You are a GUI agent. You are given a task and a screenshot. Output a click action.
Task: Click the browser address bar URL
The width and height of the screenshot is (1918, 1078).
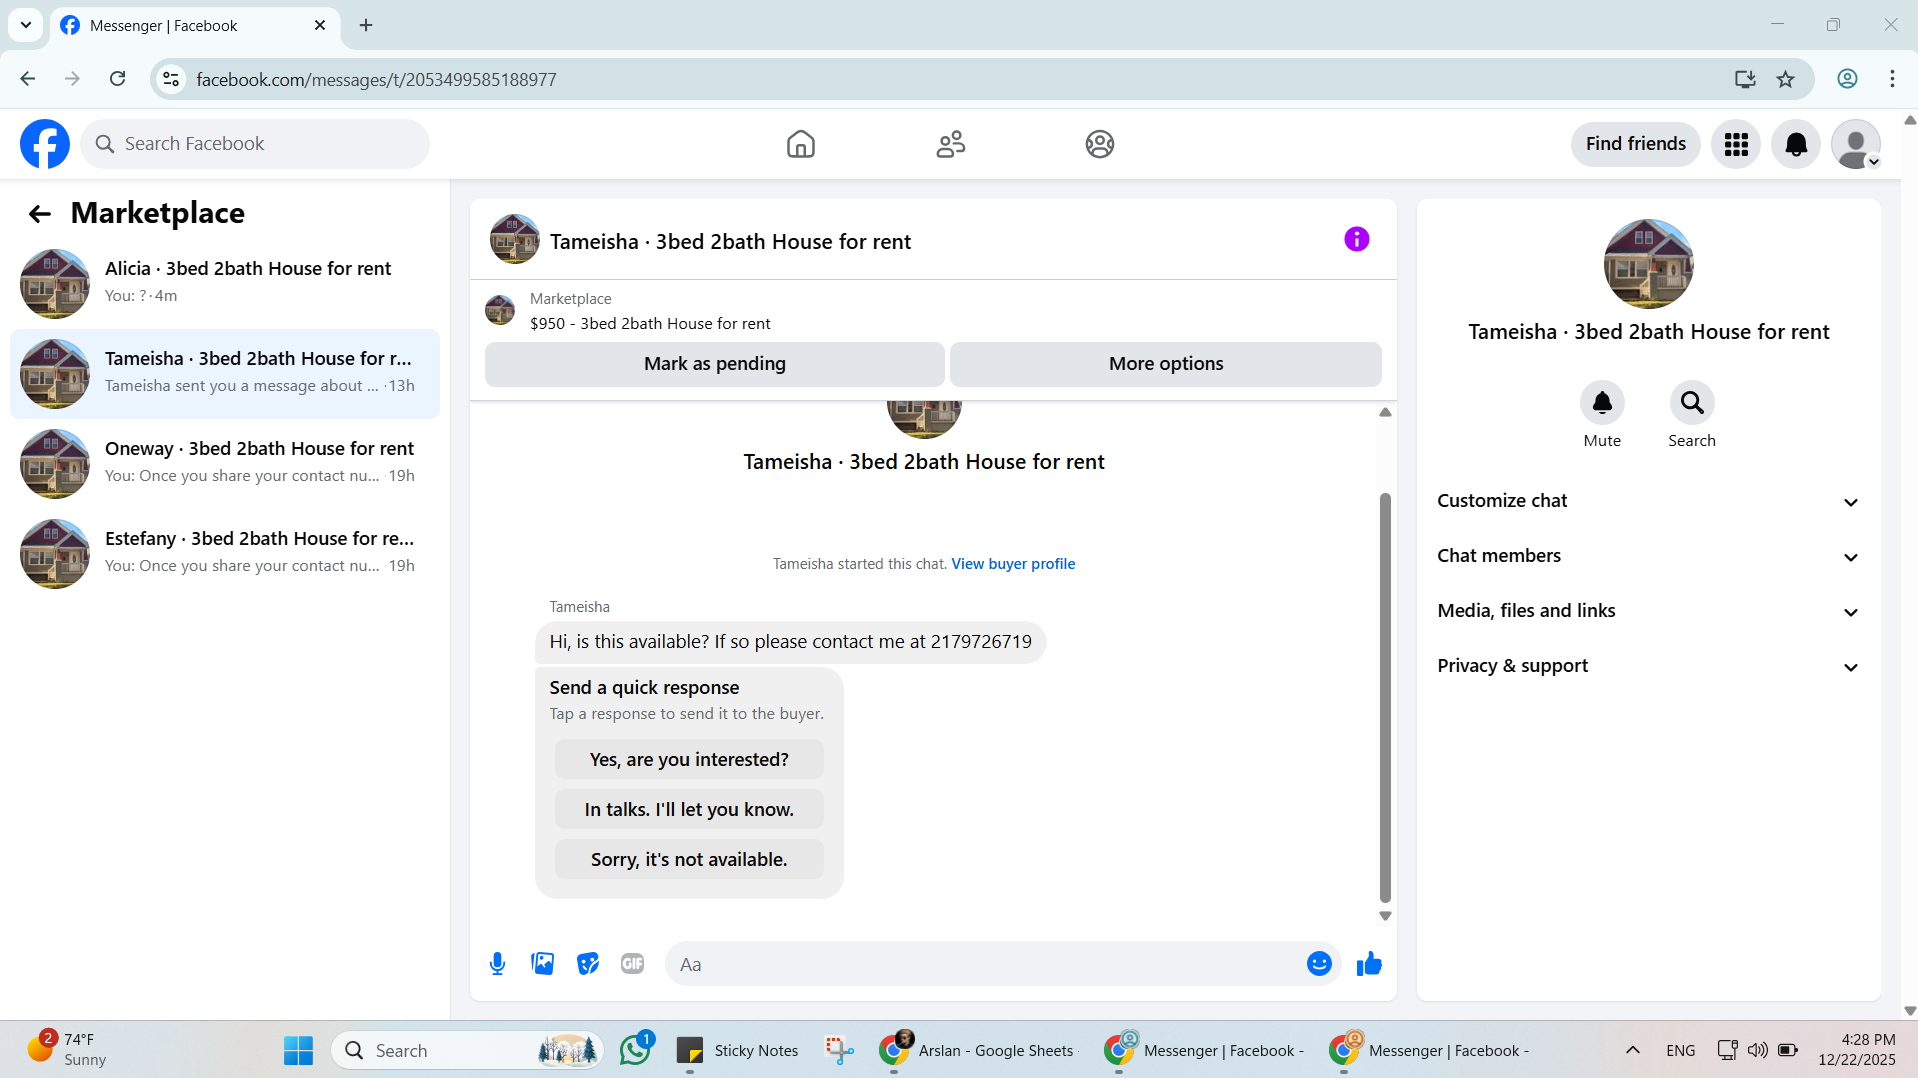(x=376, y=79)
